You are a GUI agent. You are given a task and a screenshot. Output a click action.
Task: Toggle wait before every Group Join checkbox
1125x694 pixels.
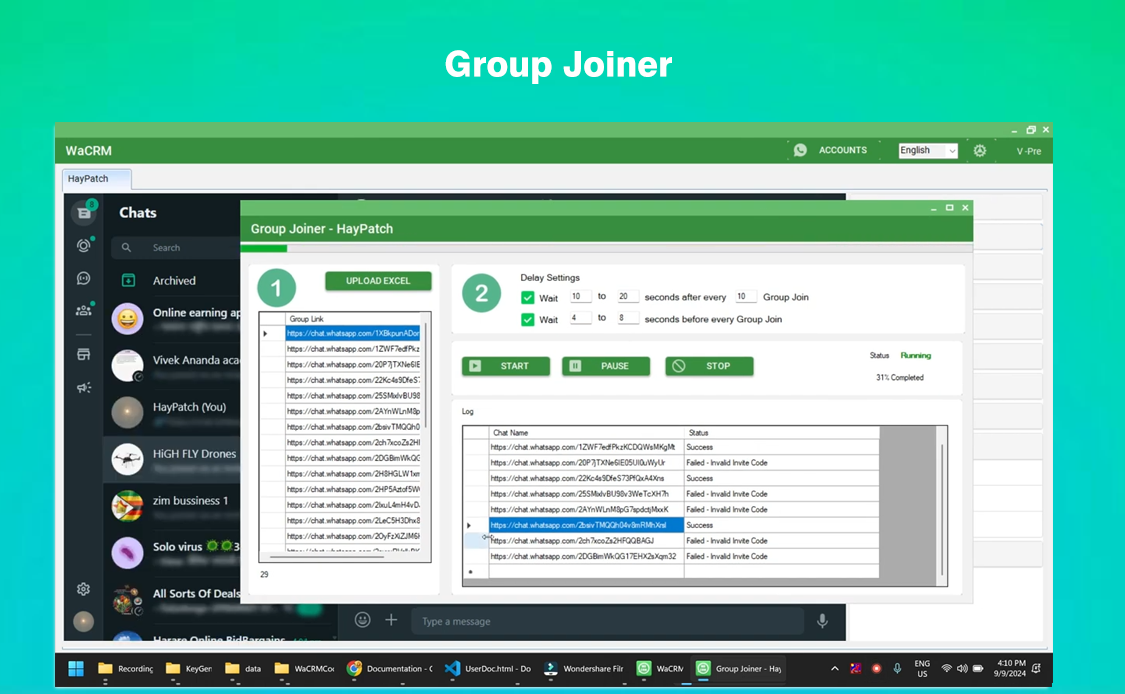(x=528, y=319)
